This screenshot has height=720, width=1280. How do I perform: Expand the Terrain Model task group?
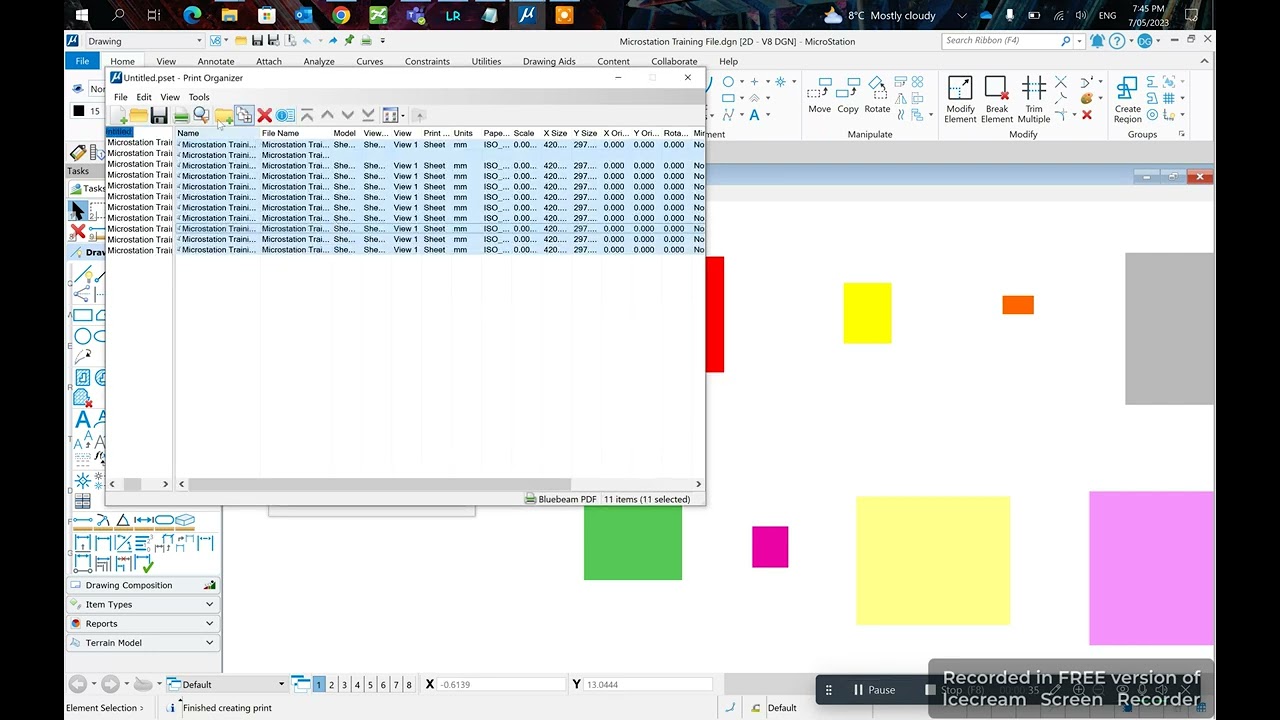coord(143,643)
